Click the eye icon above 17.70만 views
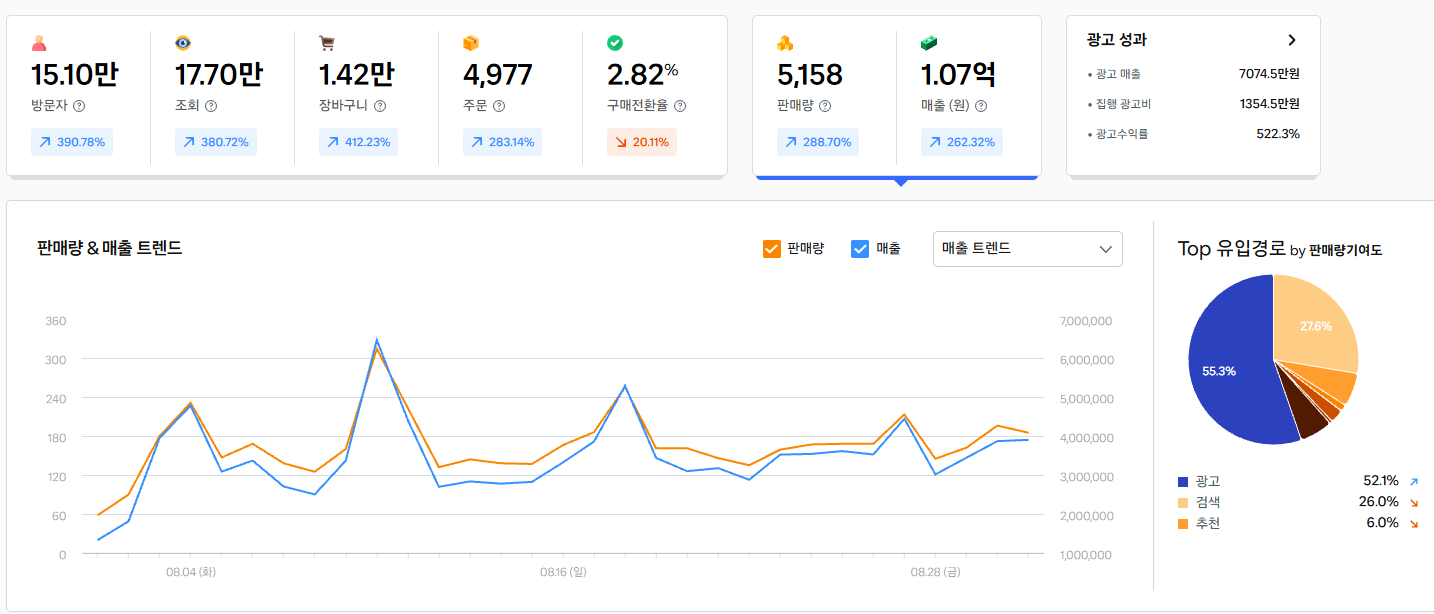The image size is (1434, 614). (x=183, y=43)
